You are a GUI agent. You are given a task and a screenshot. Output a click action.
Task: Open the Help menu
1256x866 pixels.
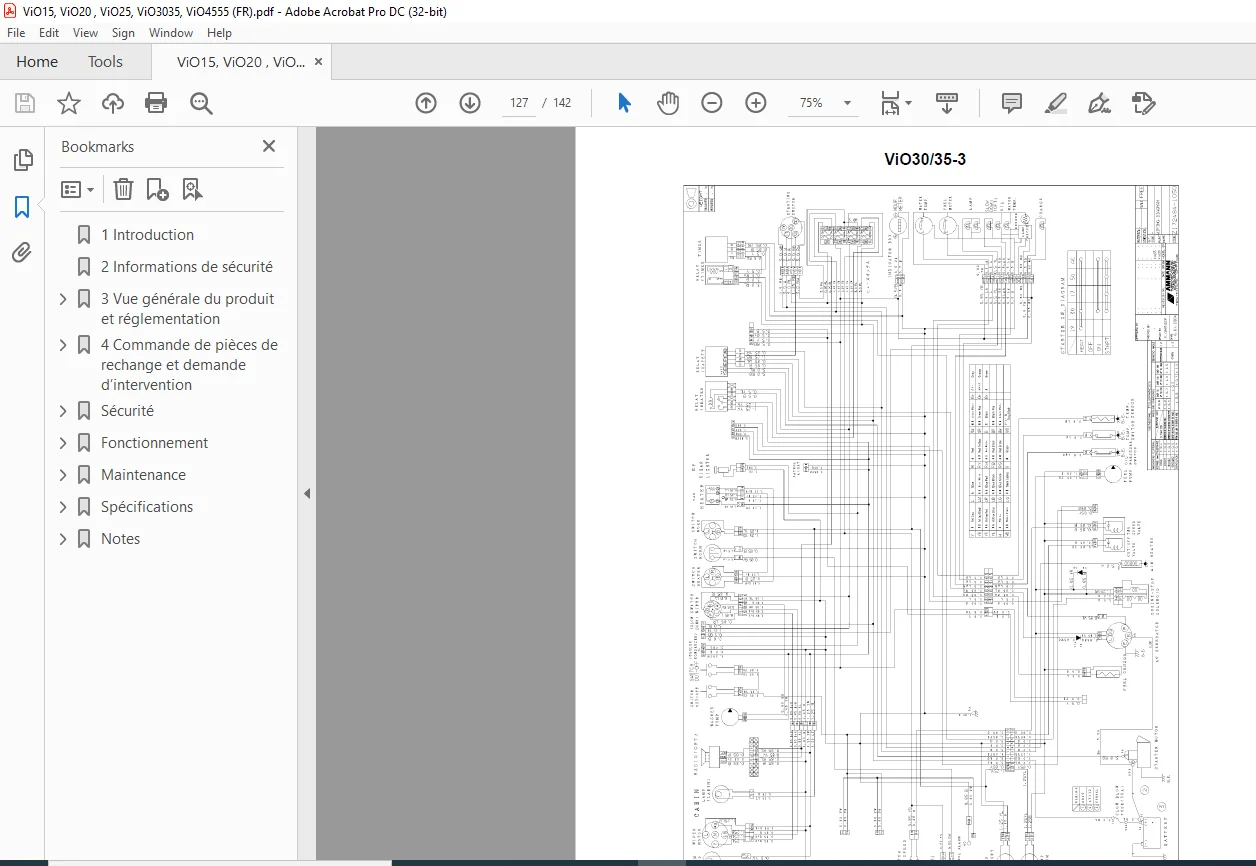coord(219,33)
